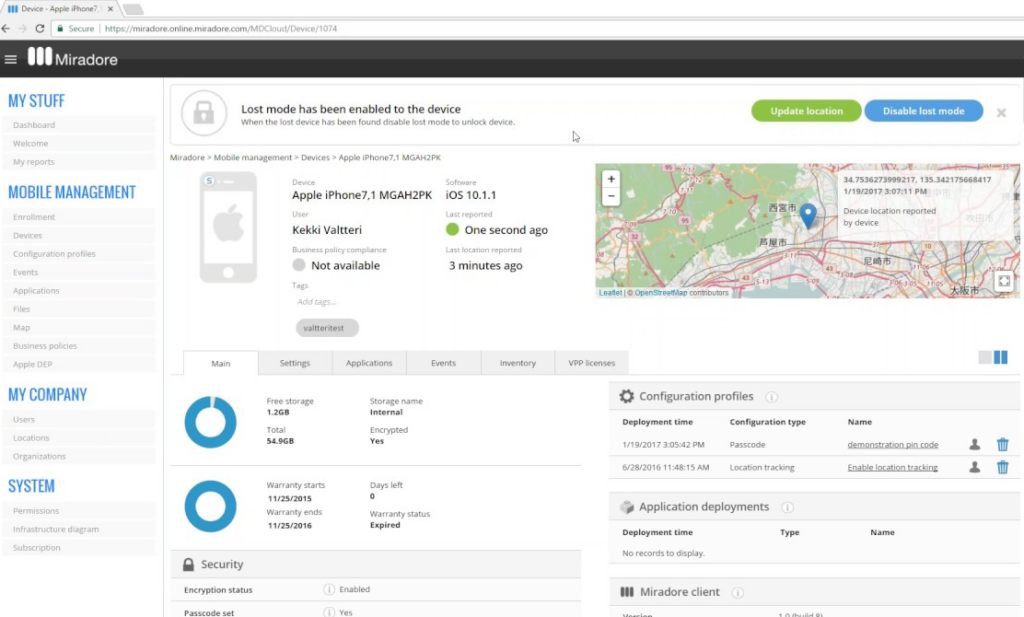Click the Configuration profiles gear icon

(x=626, y=396)
